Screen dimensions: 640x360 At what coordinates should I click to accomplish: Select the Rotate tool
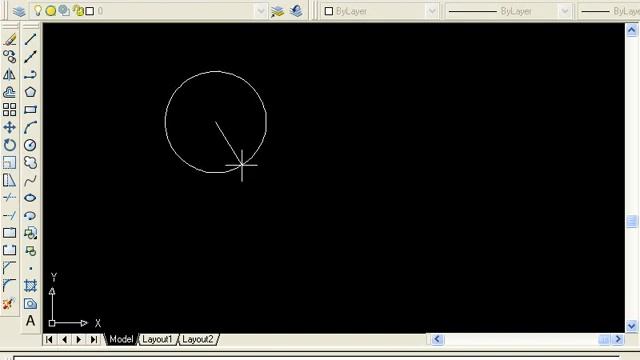[x=9, y=145]
